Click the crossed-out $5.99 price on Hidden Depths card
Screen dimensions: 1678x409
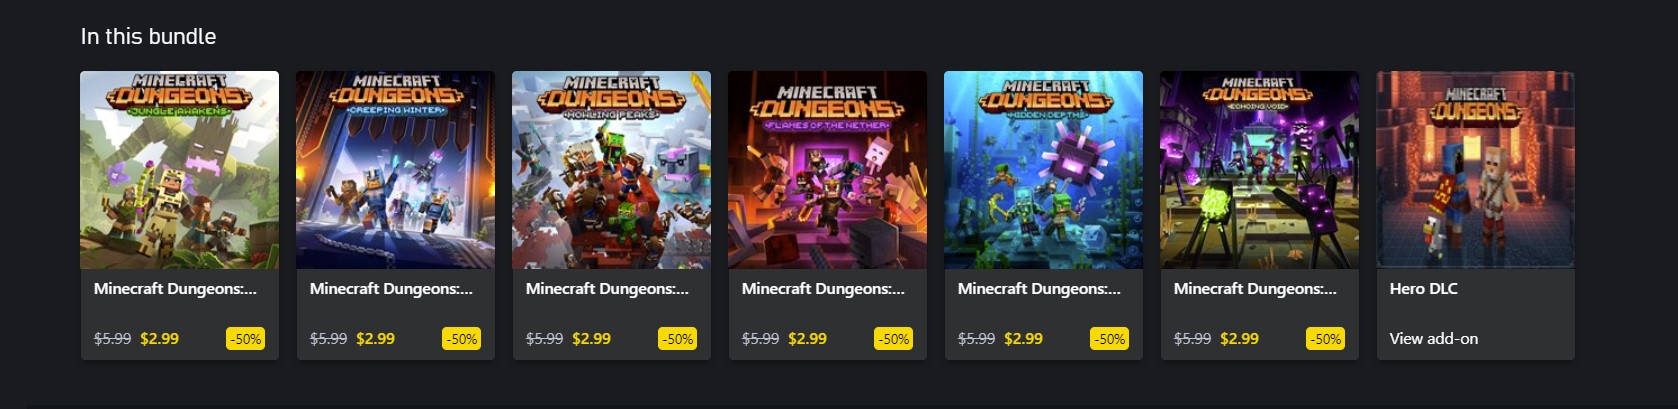(x=976, y=339)
